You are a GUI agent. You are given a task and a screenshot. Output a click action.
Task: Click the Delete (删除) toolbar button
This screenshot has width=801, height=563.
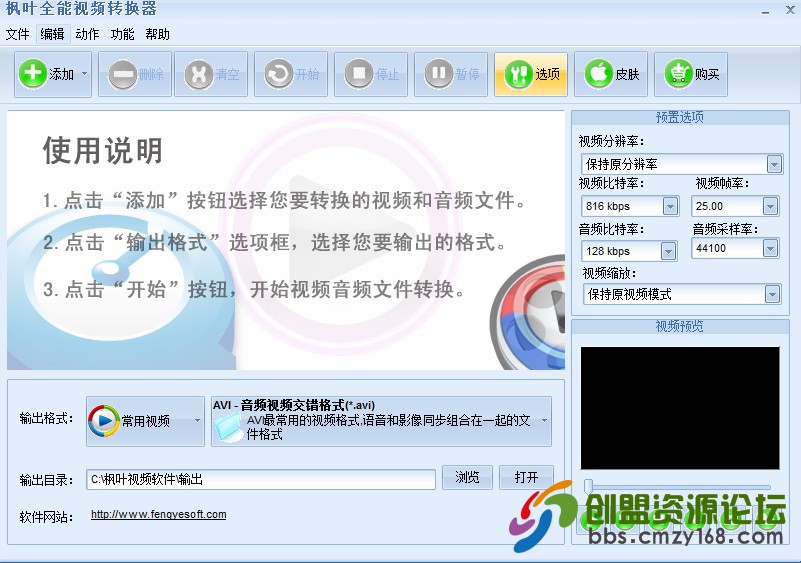click(135, 74)
